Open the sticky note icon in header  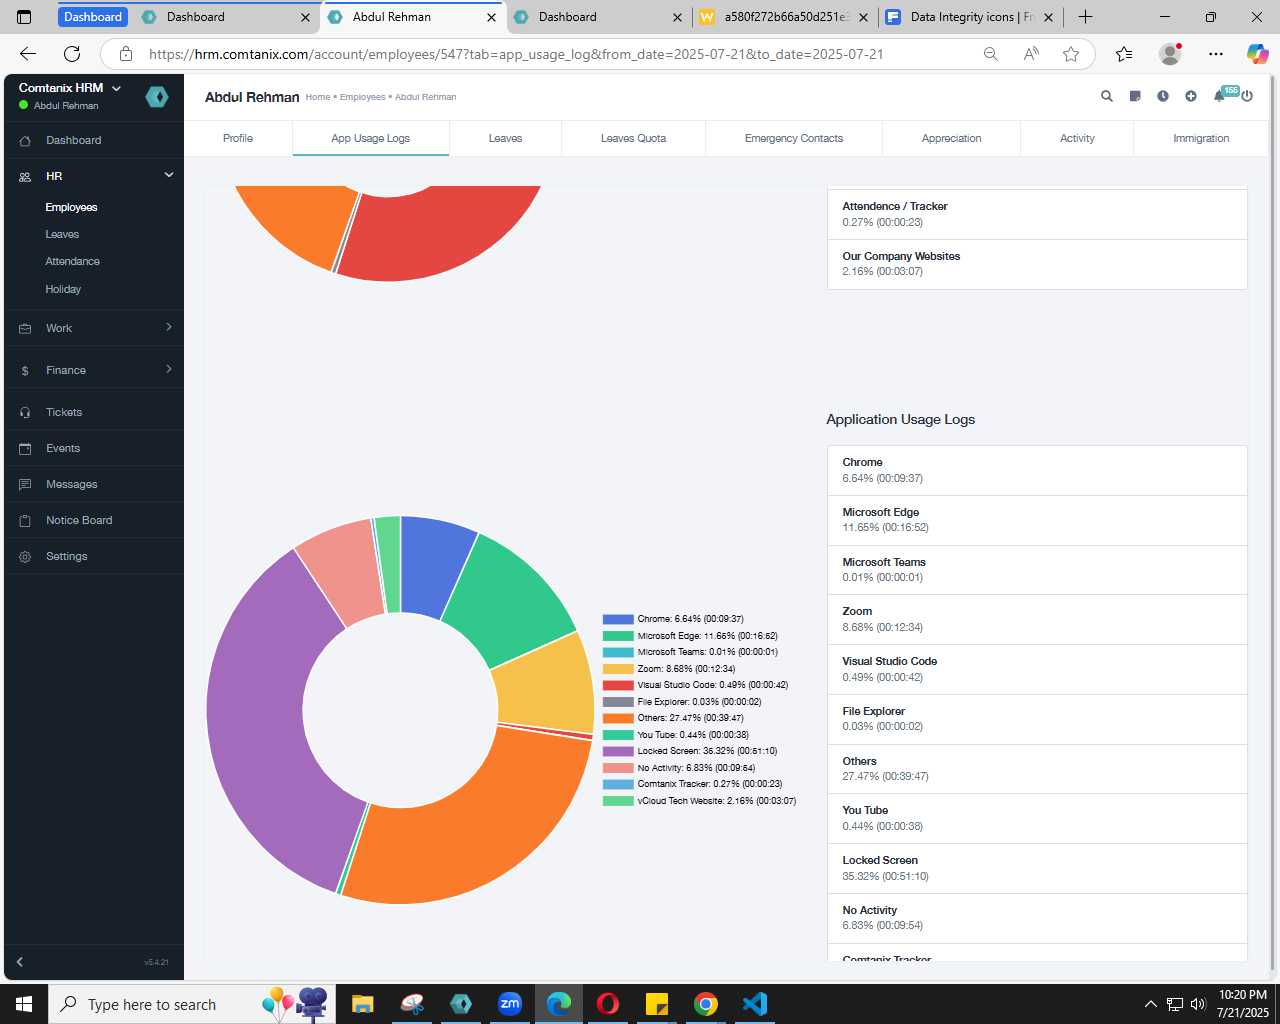pyautogui.click(x=1135, y=97)
